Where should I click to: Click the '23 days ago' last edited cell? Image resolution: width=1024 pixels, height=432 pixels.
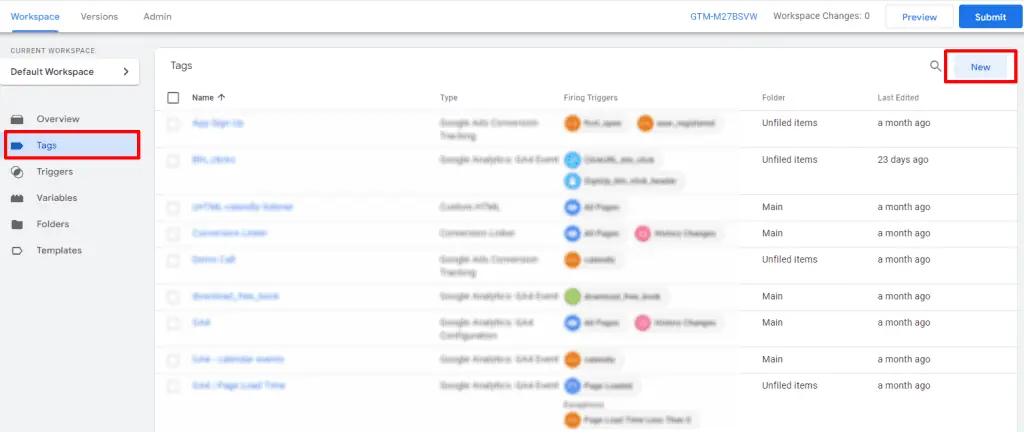click(x=903, y=159)
